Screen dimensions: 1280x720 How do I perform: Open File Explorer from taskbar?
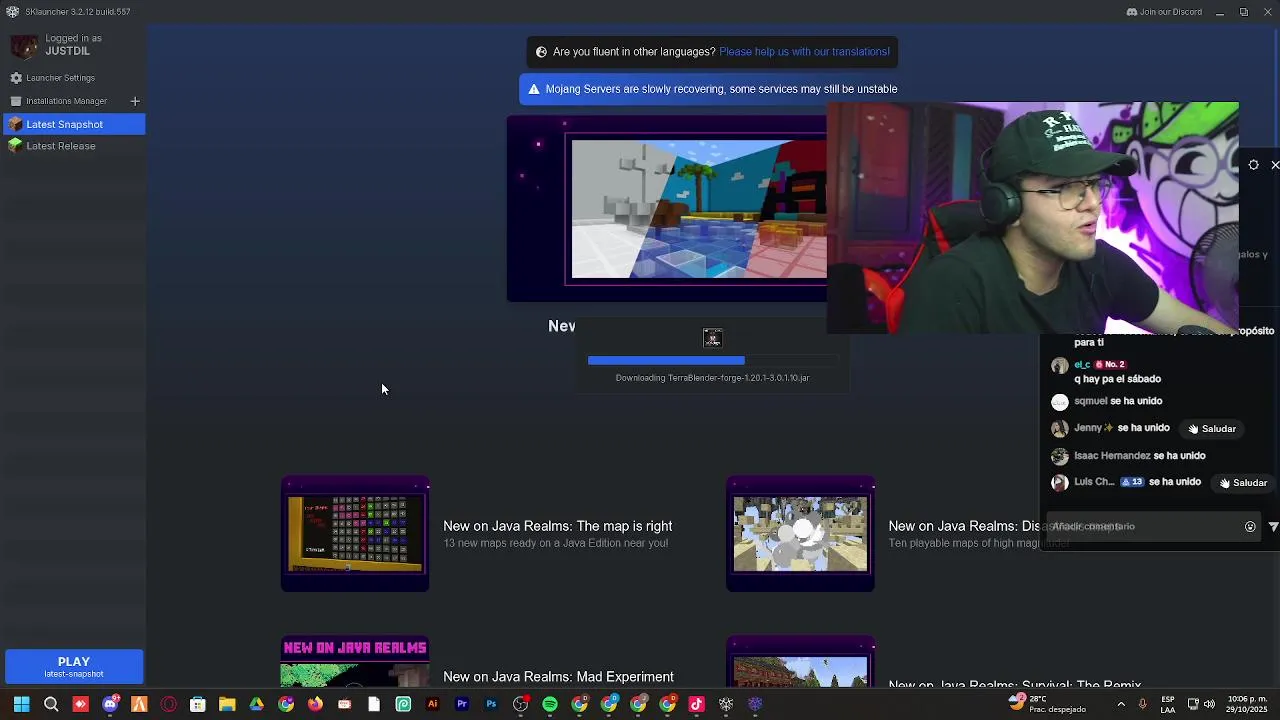pos(227,704)
